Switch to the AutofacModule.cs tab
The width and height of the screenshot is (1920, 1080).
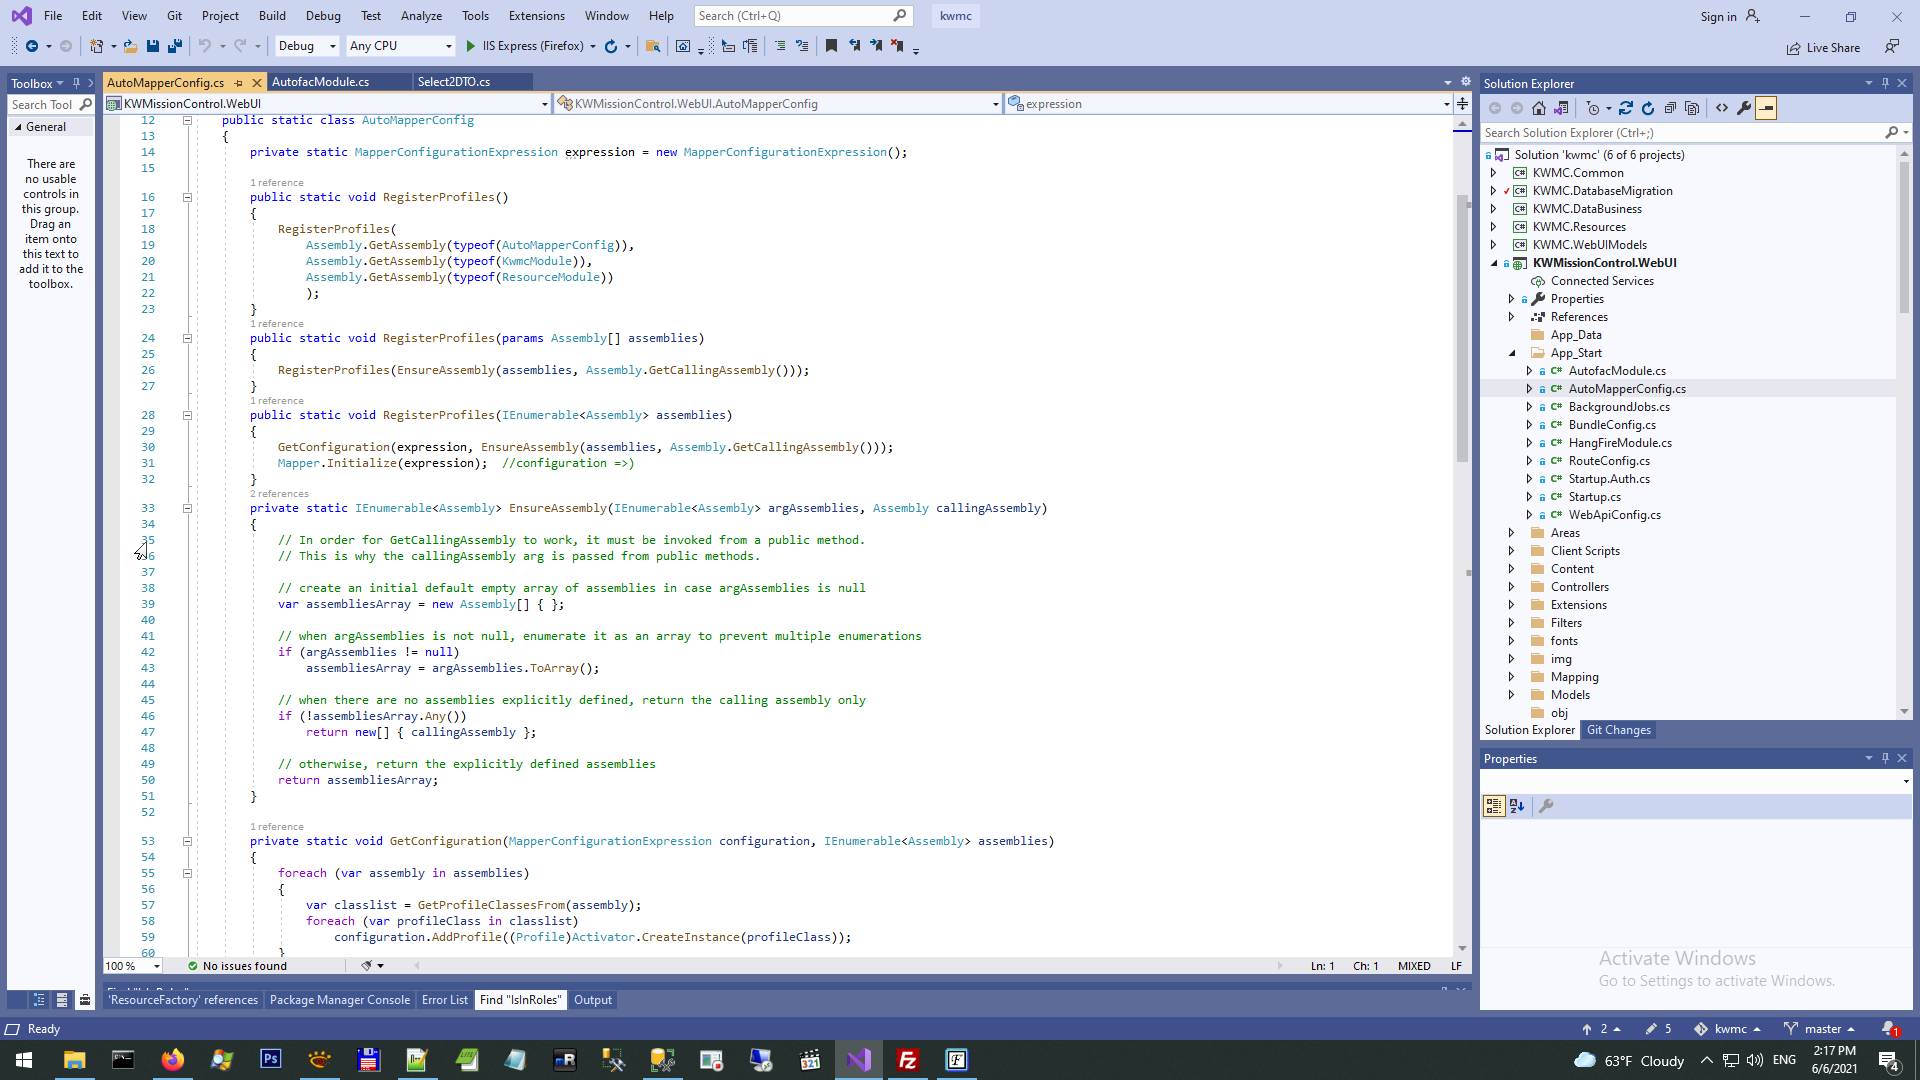(x=320, y=82)
